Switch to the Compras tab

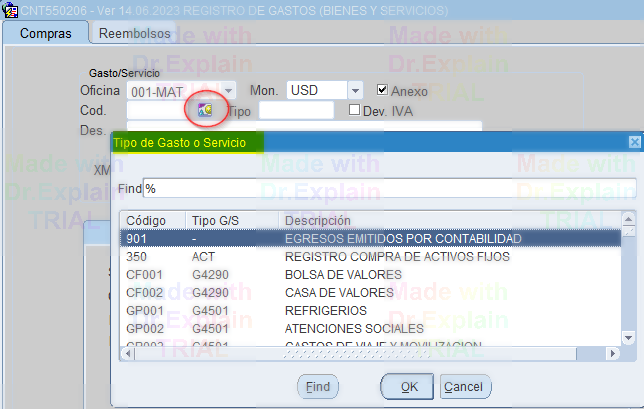[46, 33]
